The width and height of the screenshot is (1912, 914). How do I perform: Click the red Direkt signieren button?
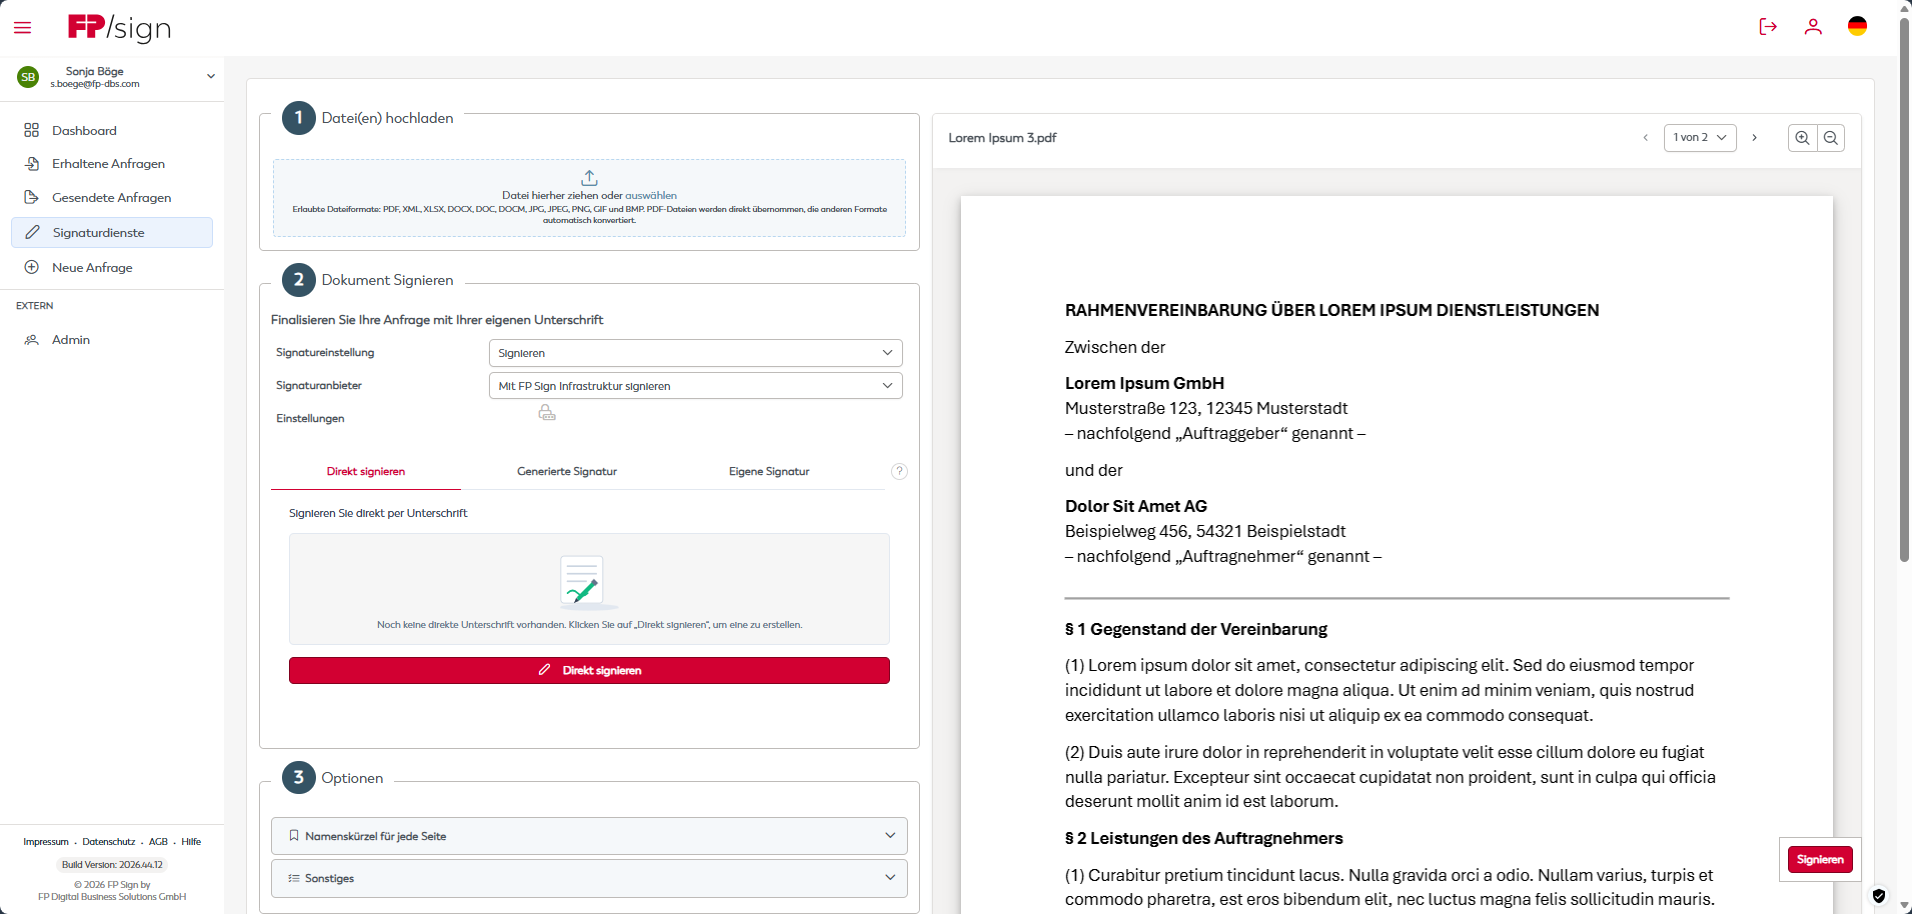pos(589,670)
